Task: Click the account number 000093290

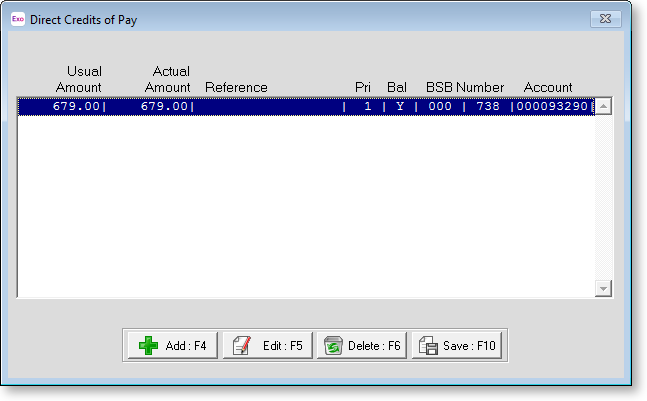Action: [554, 106]
